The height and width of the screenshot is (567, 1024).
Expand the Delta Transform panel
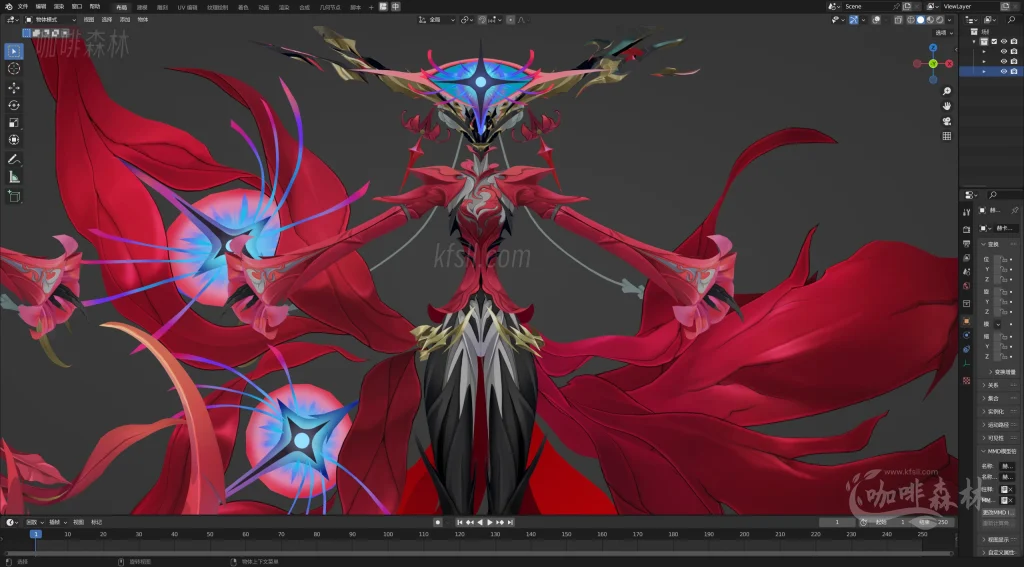(1002, 372)
